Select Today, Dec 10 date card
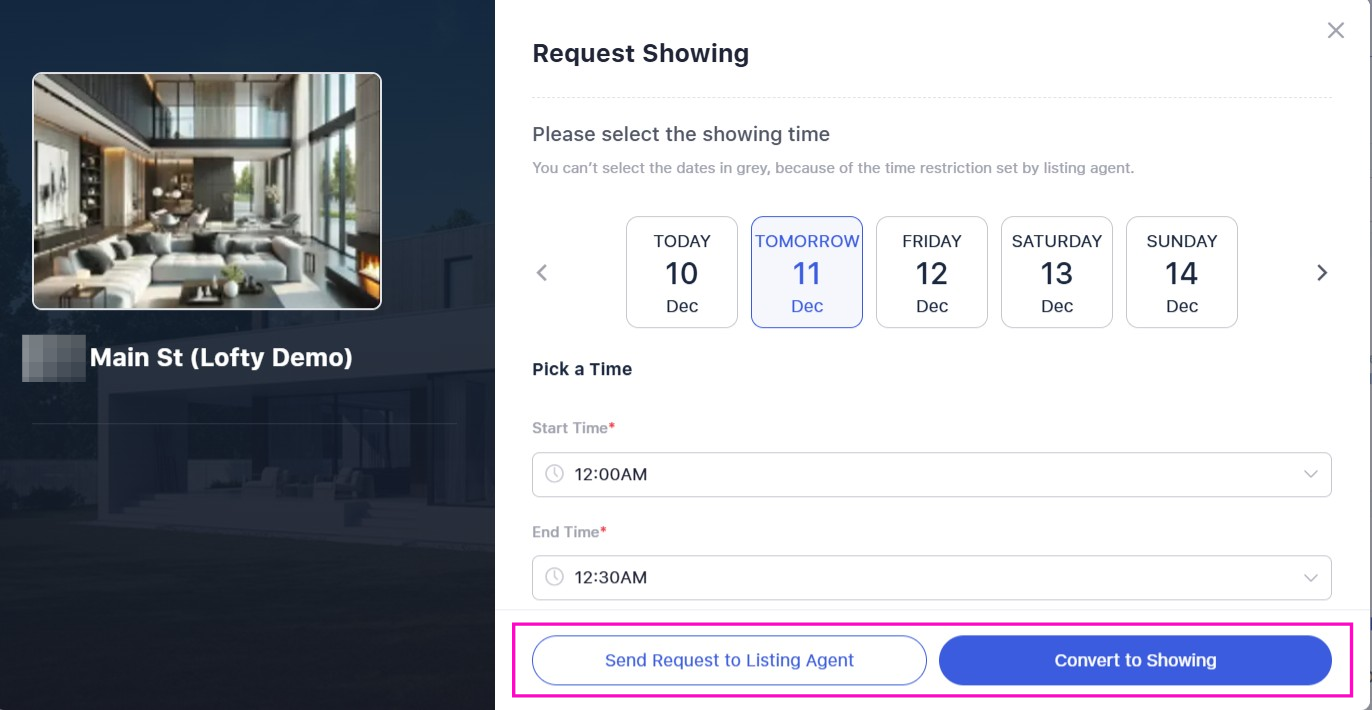The image size is (1372, 710). 682,272
